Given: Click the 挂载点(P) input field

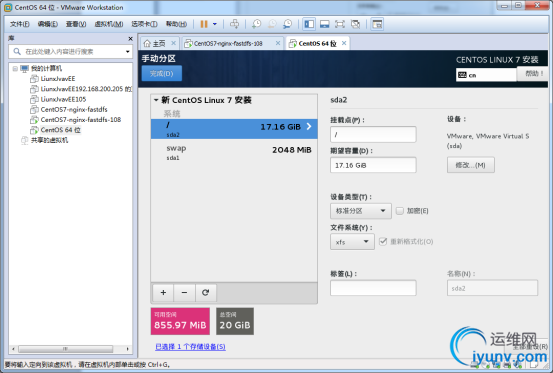Looking at the screenshot, I should pos(373,134).
